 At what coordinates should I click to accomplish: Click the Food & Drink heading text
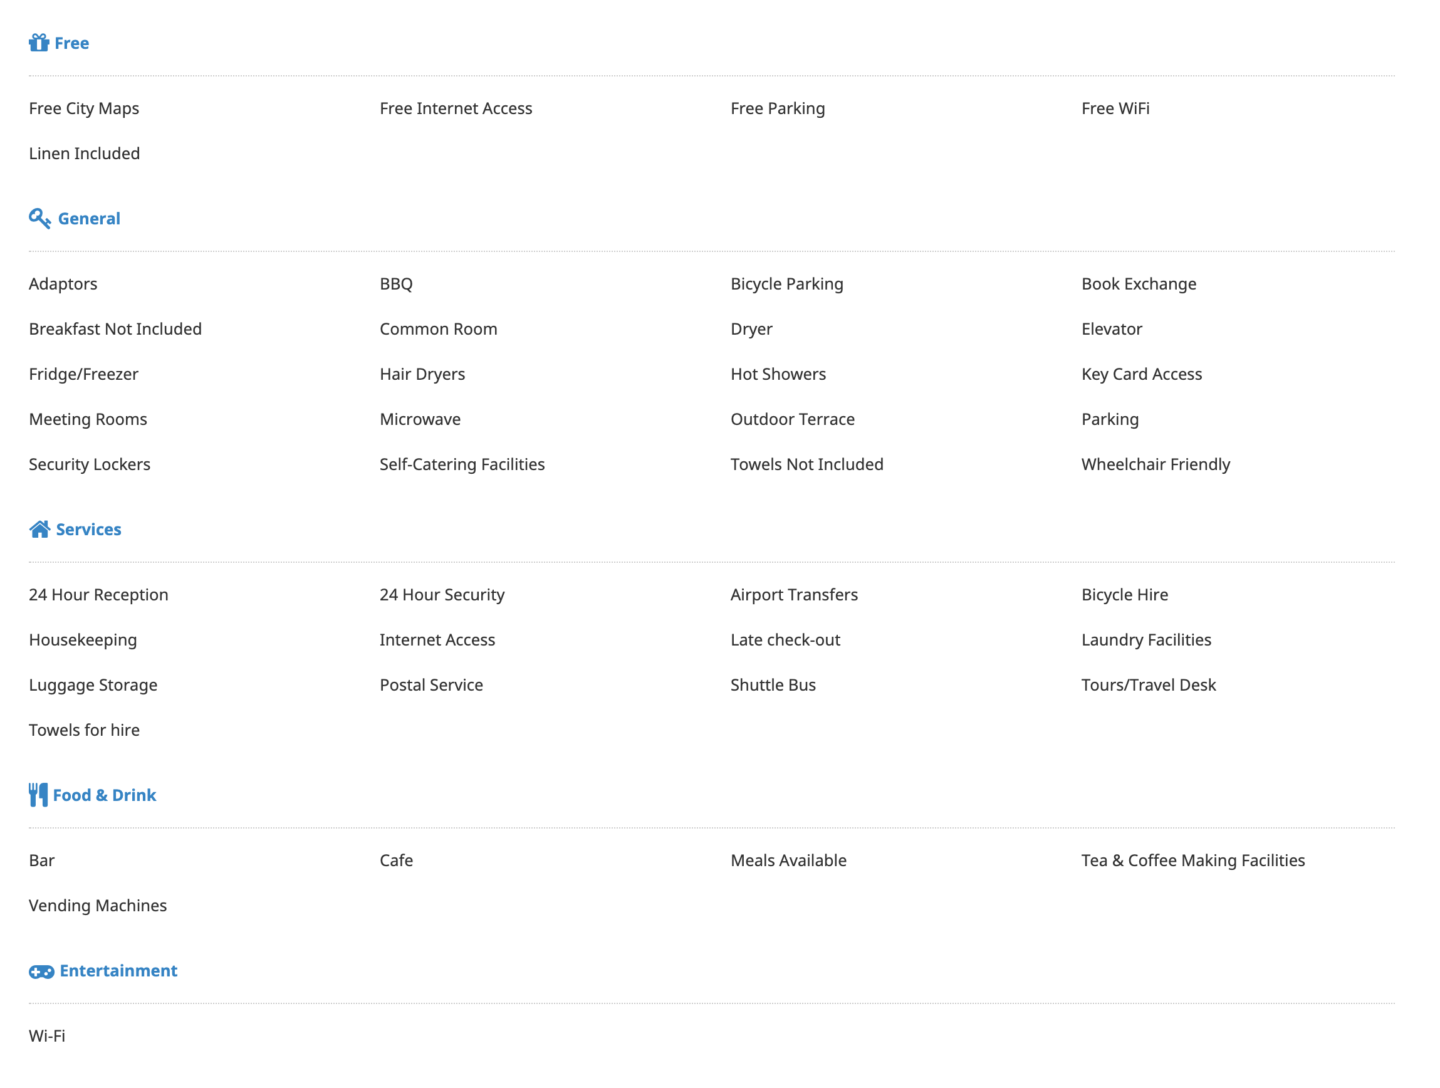tap(105, 795)
